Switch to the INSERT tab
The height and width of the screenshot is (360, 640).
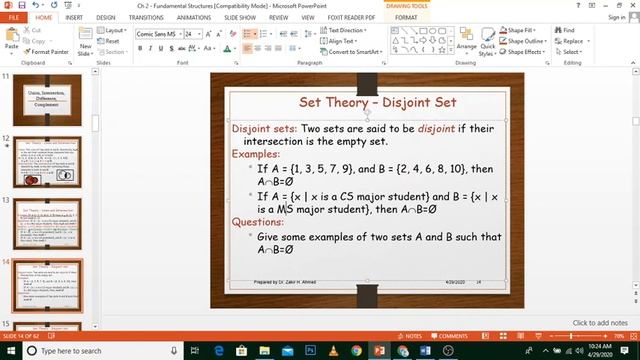click(74, 18)
